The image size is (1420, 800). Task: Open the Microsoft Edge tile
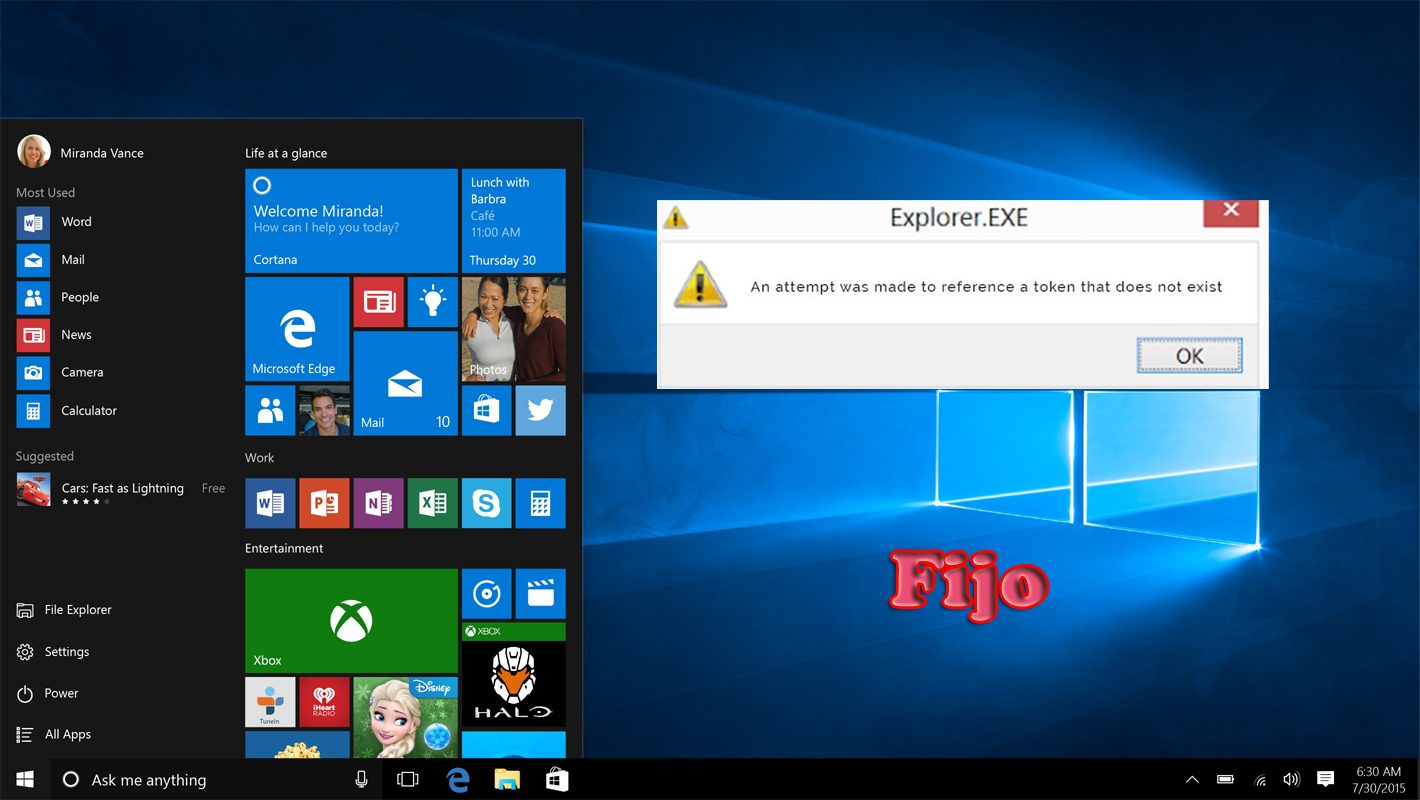297,329
